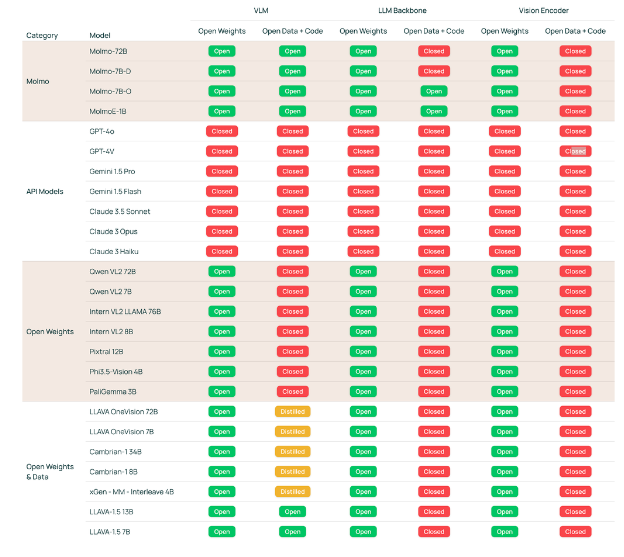Click Molmo-7B-D VLM data Open badge

click(x=292, y=71)
